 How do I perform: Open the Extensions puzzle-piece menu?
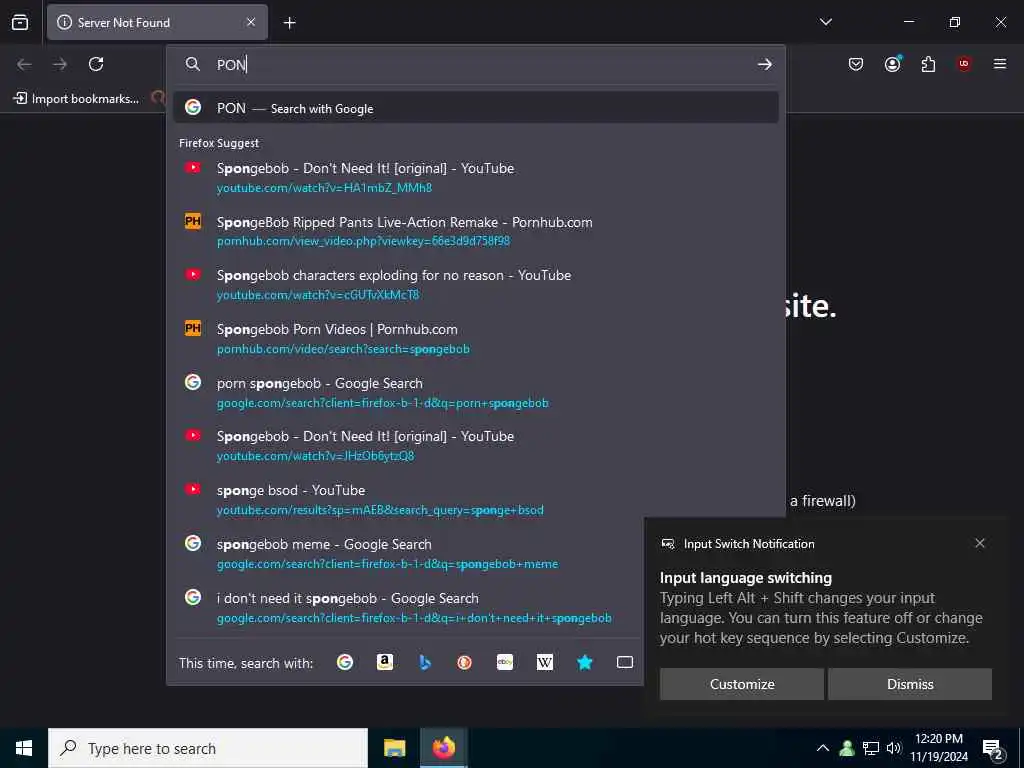coord(928,64)
